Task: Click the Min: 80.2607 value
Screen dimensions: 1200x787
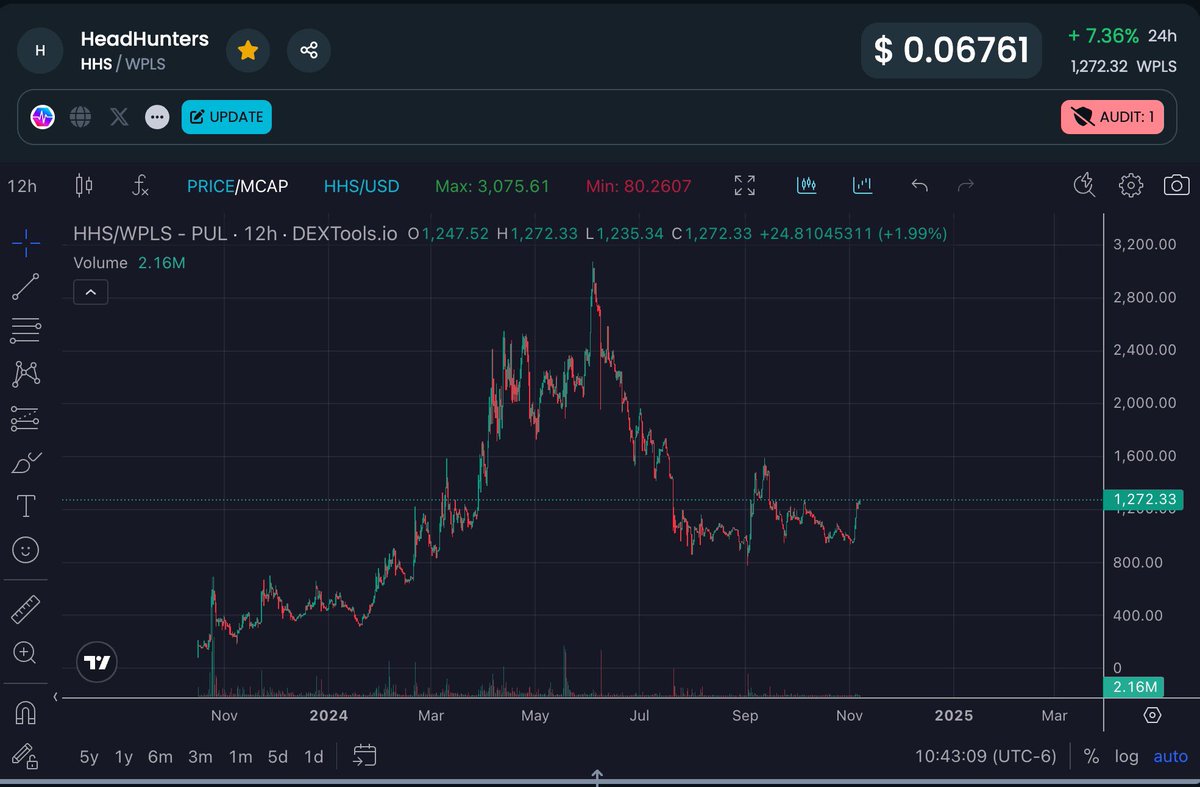Action: [x=637, y=186]
